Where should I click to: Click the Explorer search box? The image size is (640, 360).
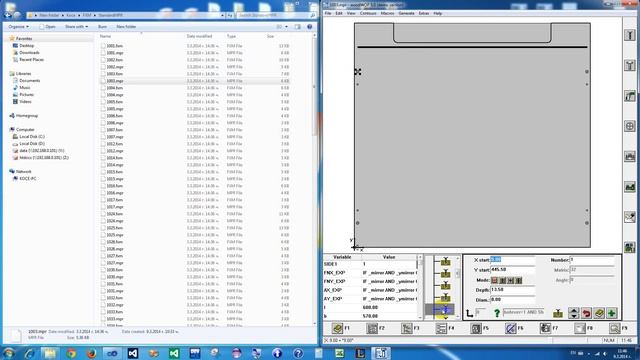pos(277,15)
